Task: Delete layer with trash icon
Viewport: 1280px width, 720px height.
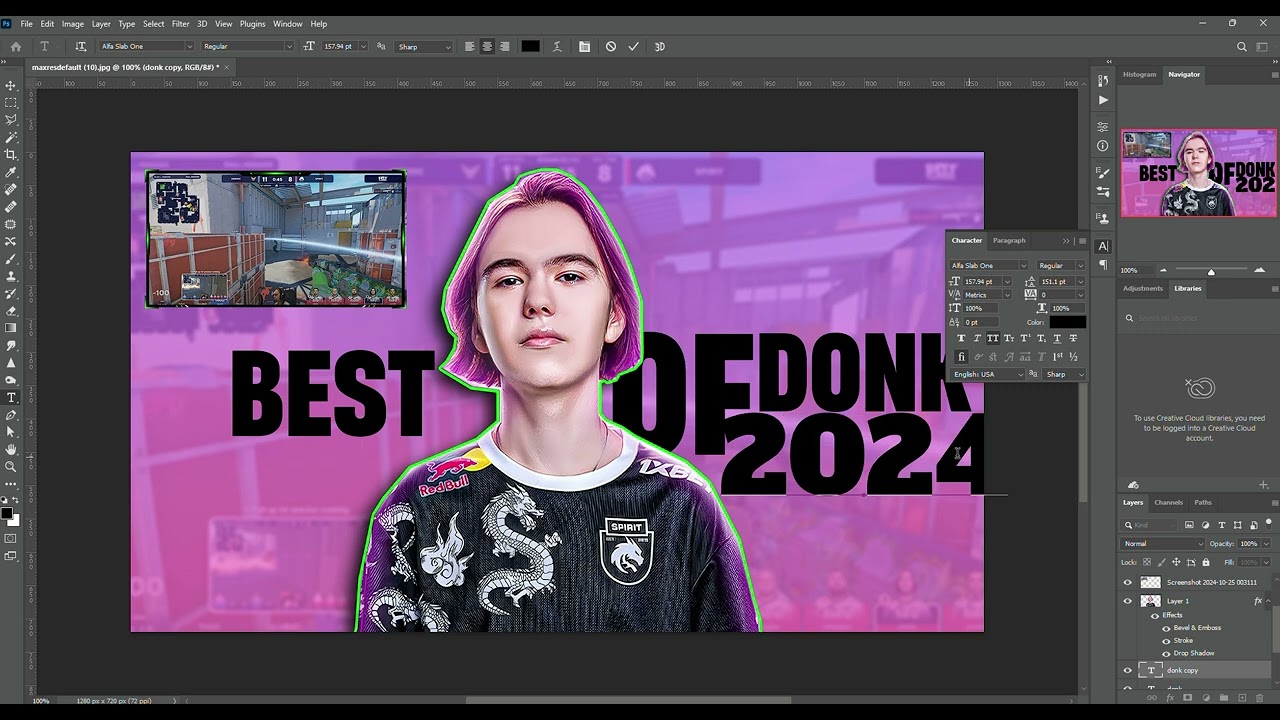Action: 1260,698
